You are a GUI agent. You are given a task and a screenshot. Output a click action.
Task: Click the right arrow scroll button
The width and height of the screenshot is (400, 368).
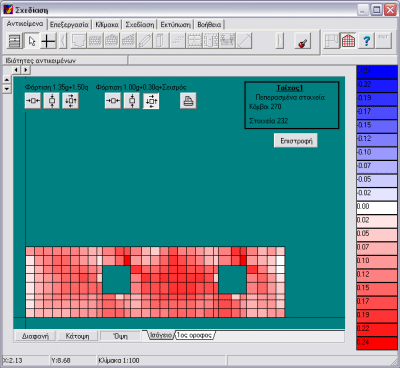click(x=26, y=70)
